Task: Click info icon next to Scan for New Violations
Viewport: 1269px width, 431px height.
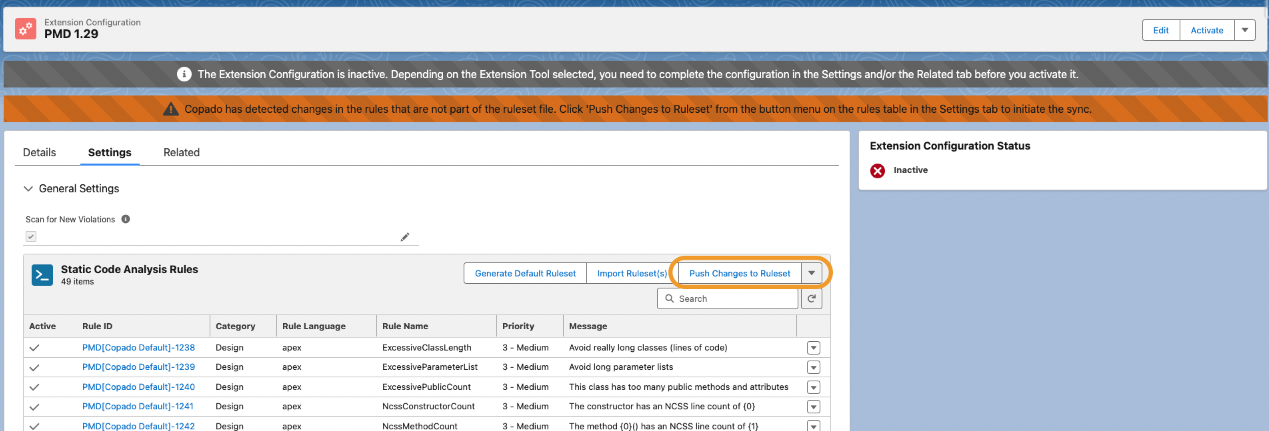Action: coord(126,218)
